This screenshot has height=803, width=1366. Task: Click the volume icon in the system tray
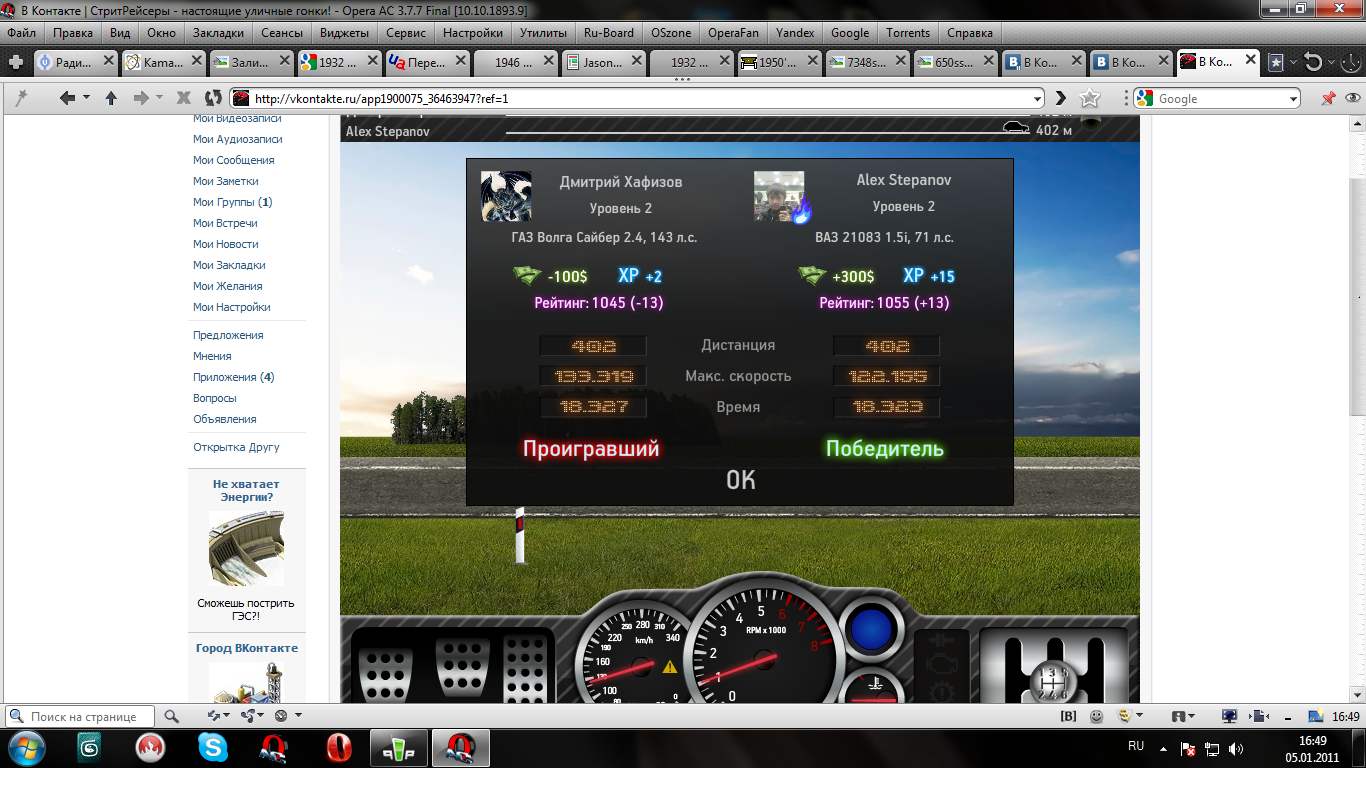[1236, 748]
